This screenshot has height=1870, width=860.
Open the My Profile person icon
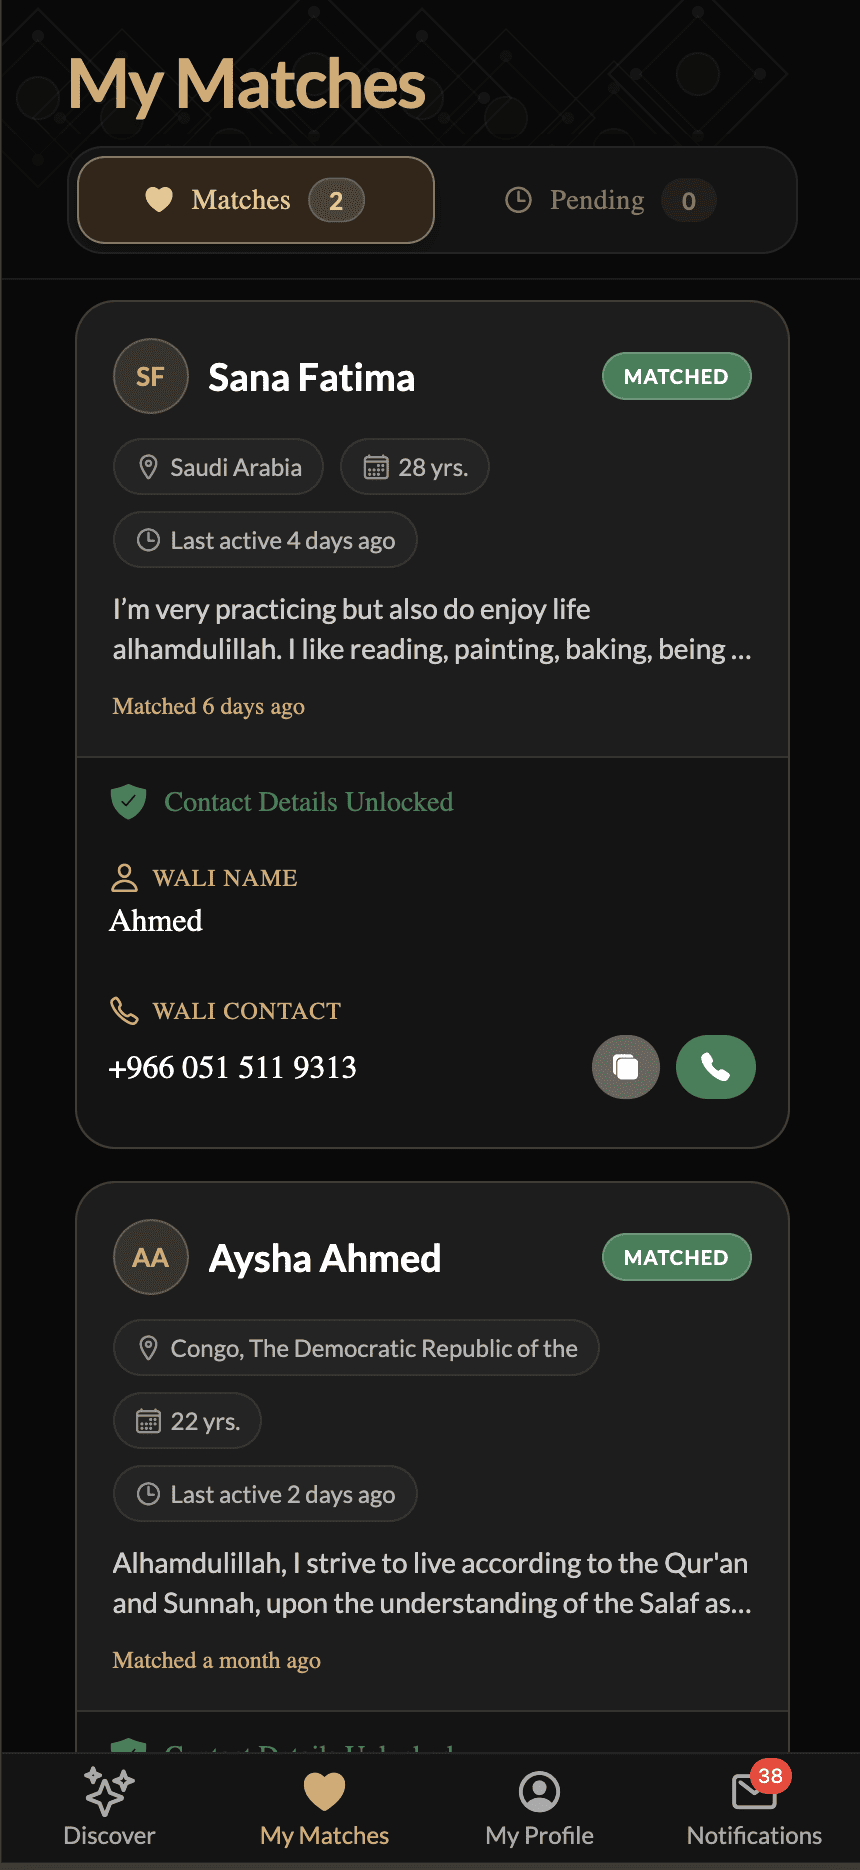539,1791
